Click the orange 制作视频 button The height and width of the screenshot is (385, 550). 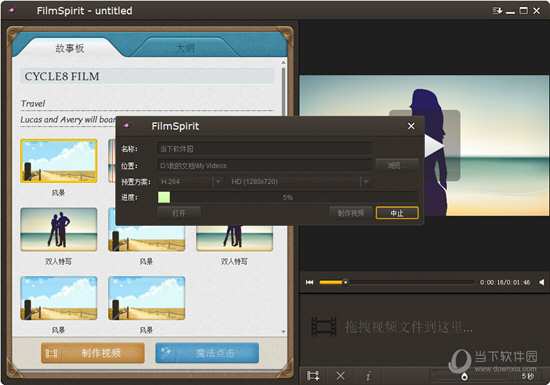pos(93,353)
